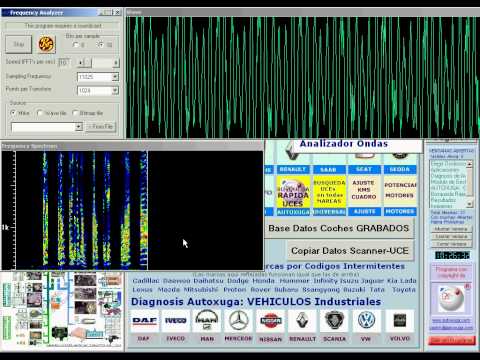Click the speed slider left arrow
Image resolution: width=480 pixels, height=360 pixels.
pyautogui.click(x=80, y=62)
